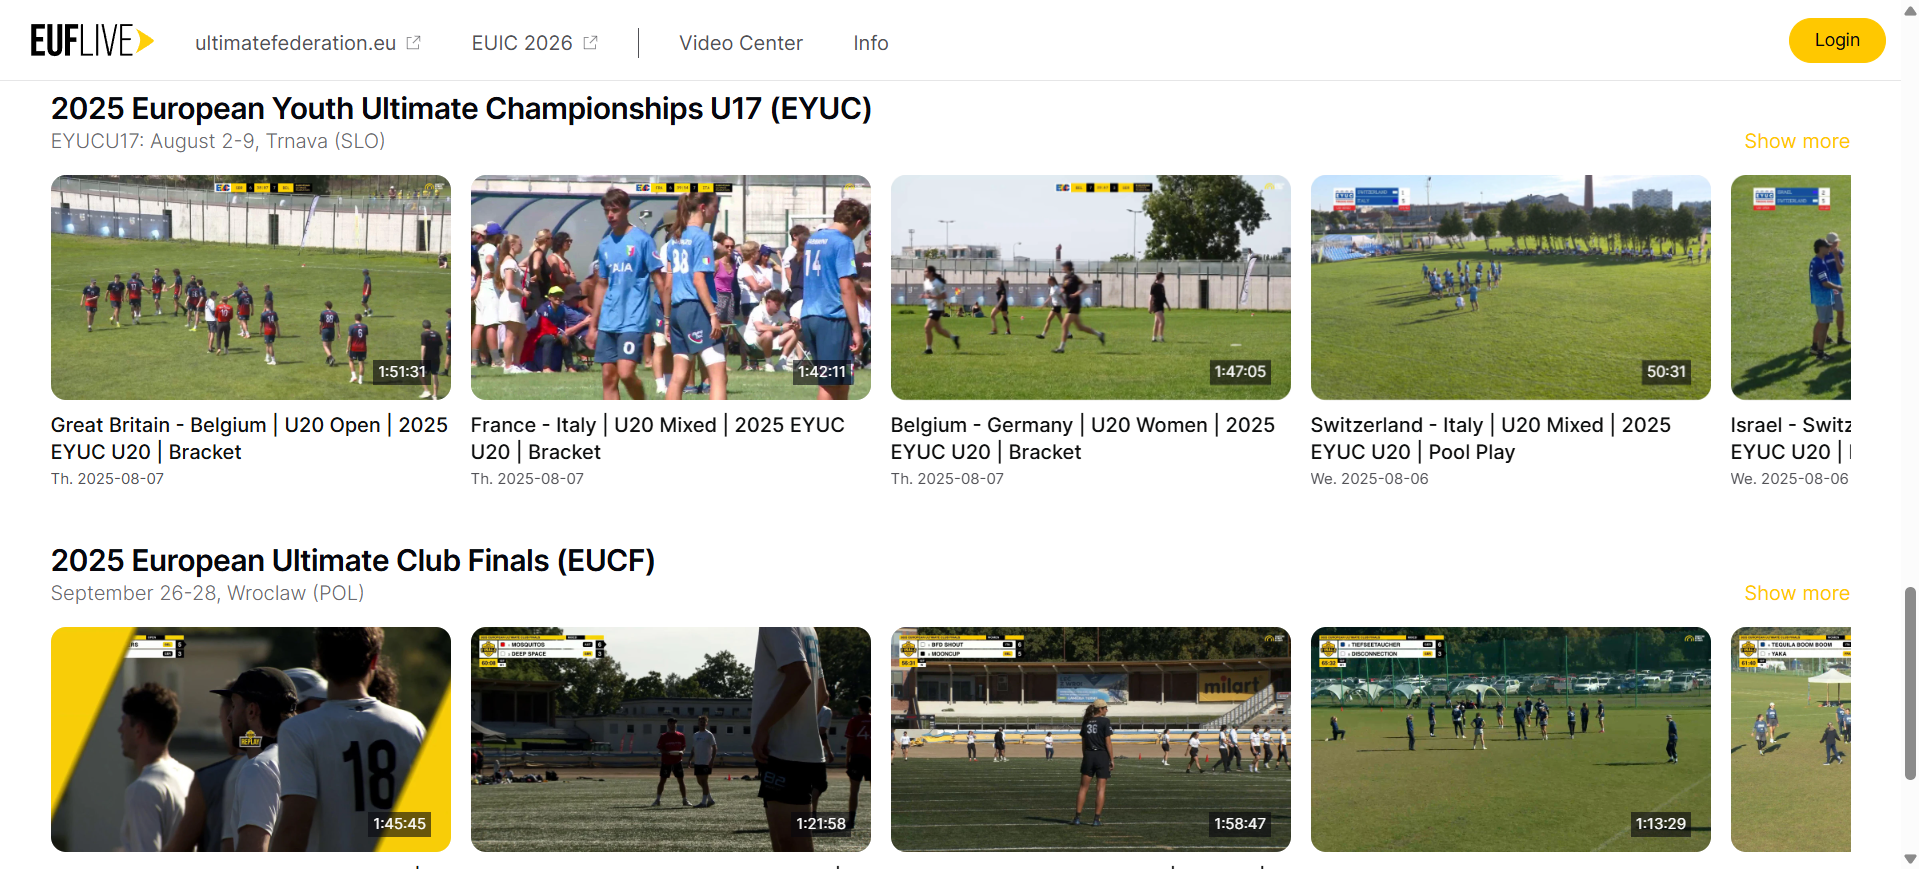Click the page scroll-down arrow
This screenshot has width=1919, height=869.
[x=1910, y=859]
